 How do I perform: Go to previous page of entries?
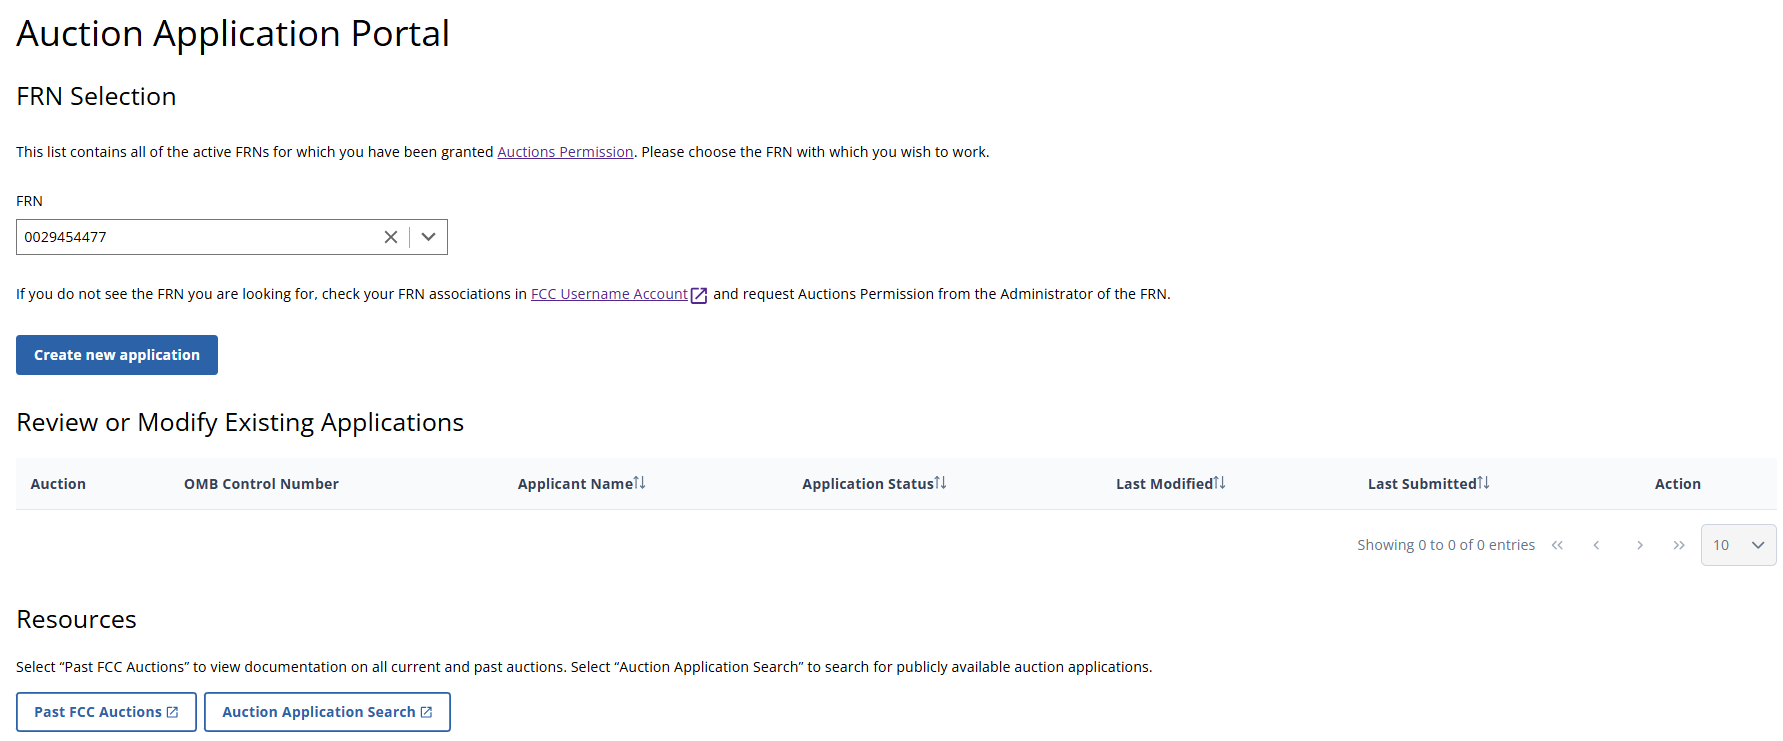pyautogui.click(x=1597, y=545)
